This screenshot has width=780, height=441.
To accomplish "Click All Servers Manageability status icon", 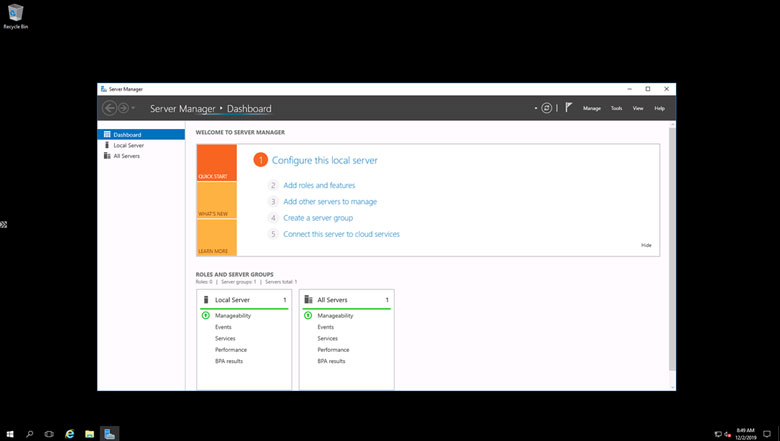I will coord(308,315).
